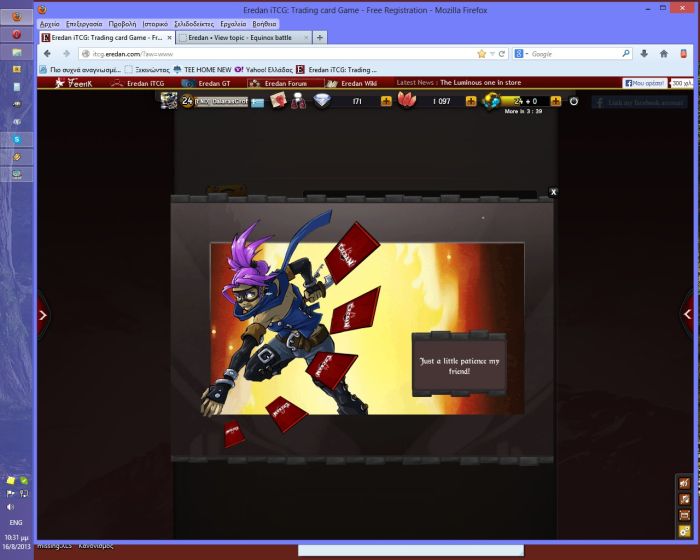Viewport: 700px width, 560px height.
Task: Click Link my facebook account button
Action: 639,103
